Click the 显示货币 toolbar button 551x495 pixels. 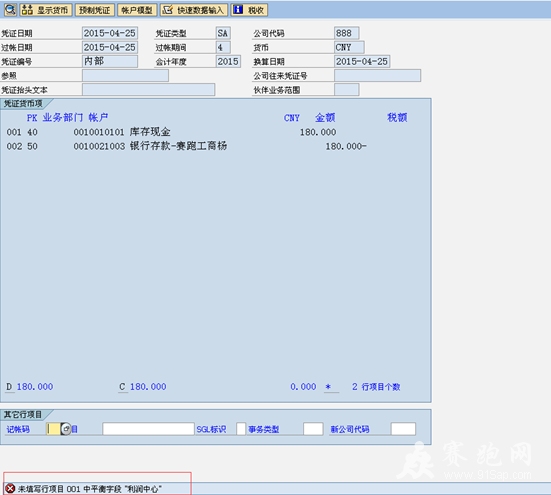(46, 10)
